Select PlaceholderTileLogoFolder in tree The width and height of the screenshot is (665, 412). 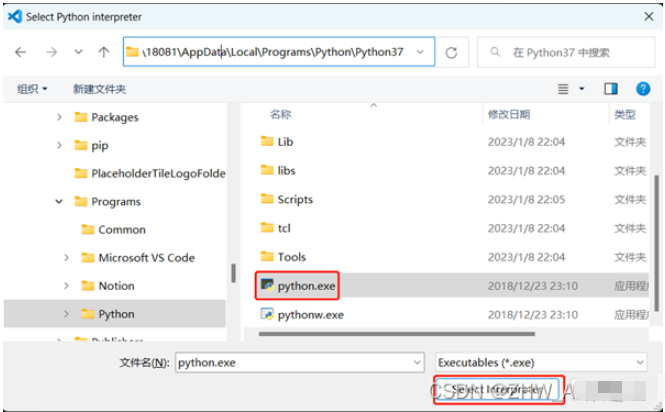click(150, 173)
